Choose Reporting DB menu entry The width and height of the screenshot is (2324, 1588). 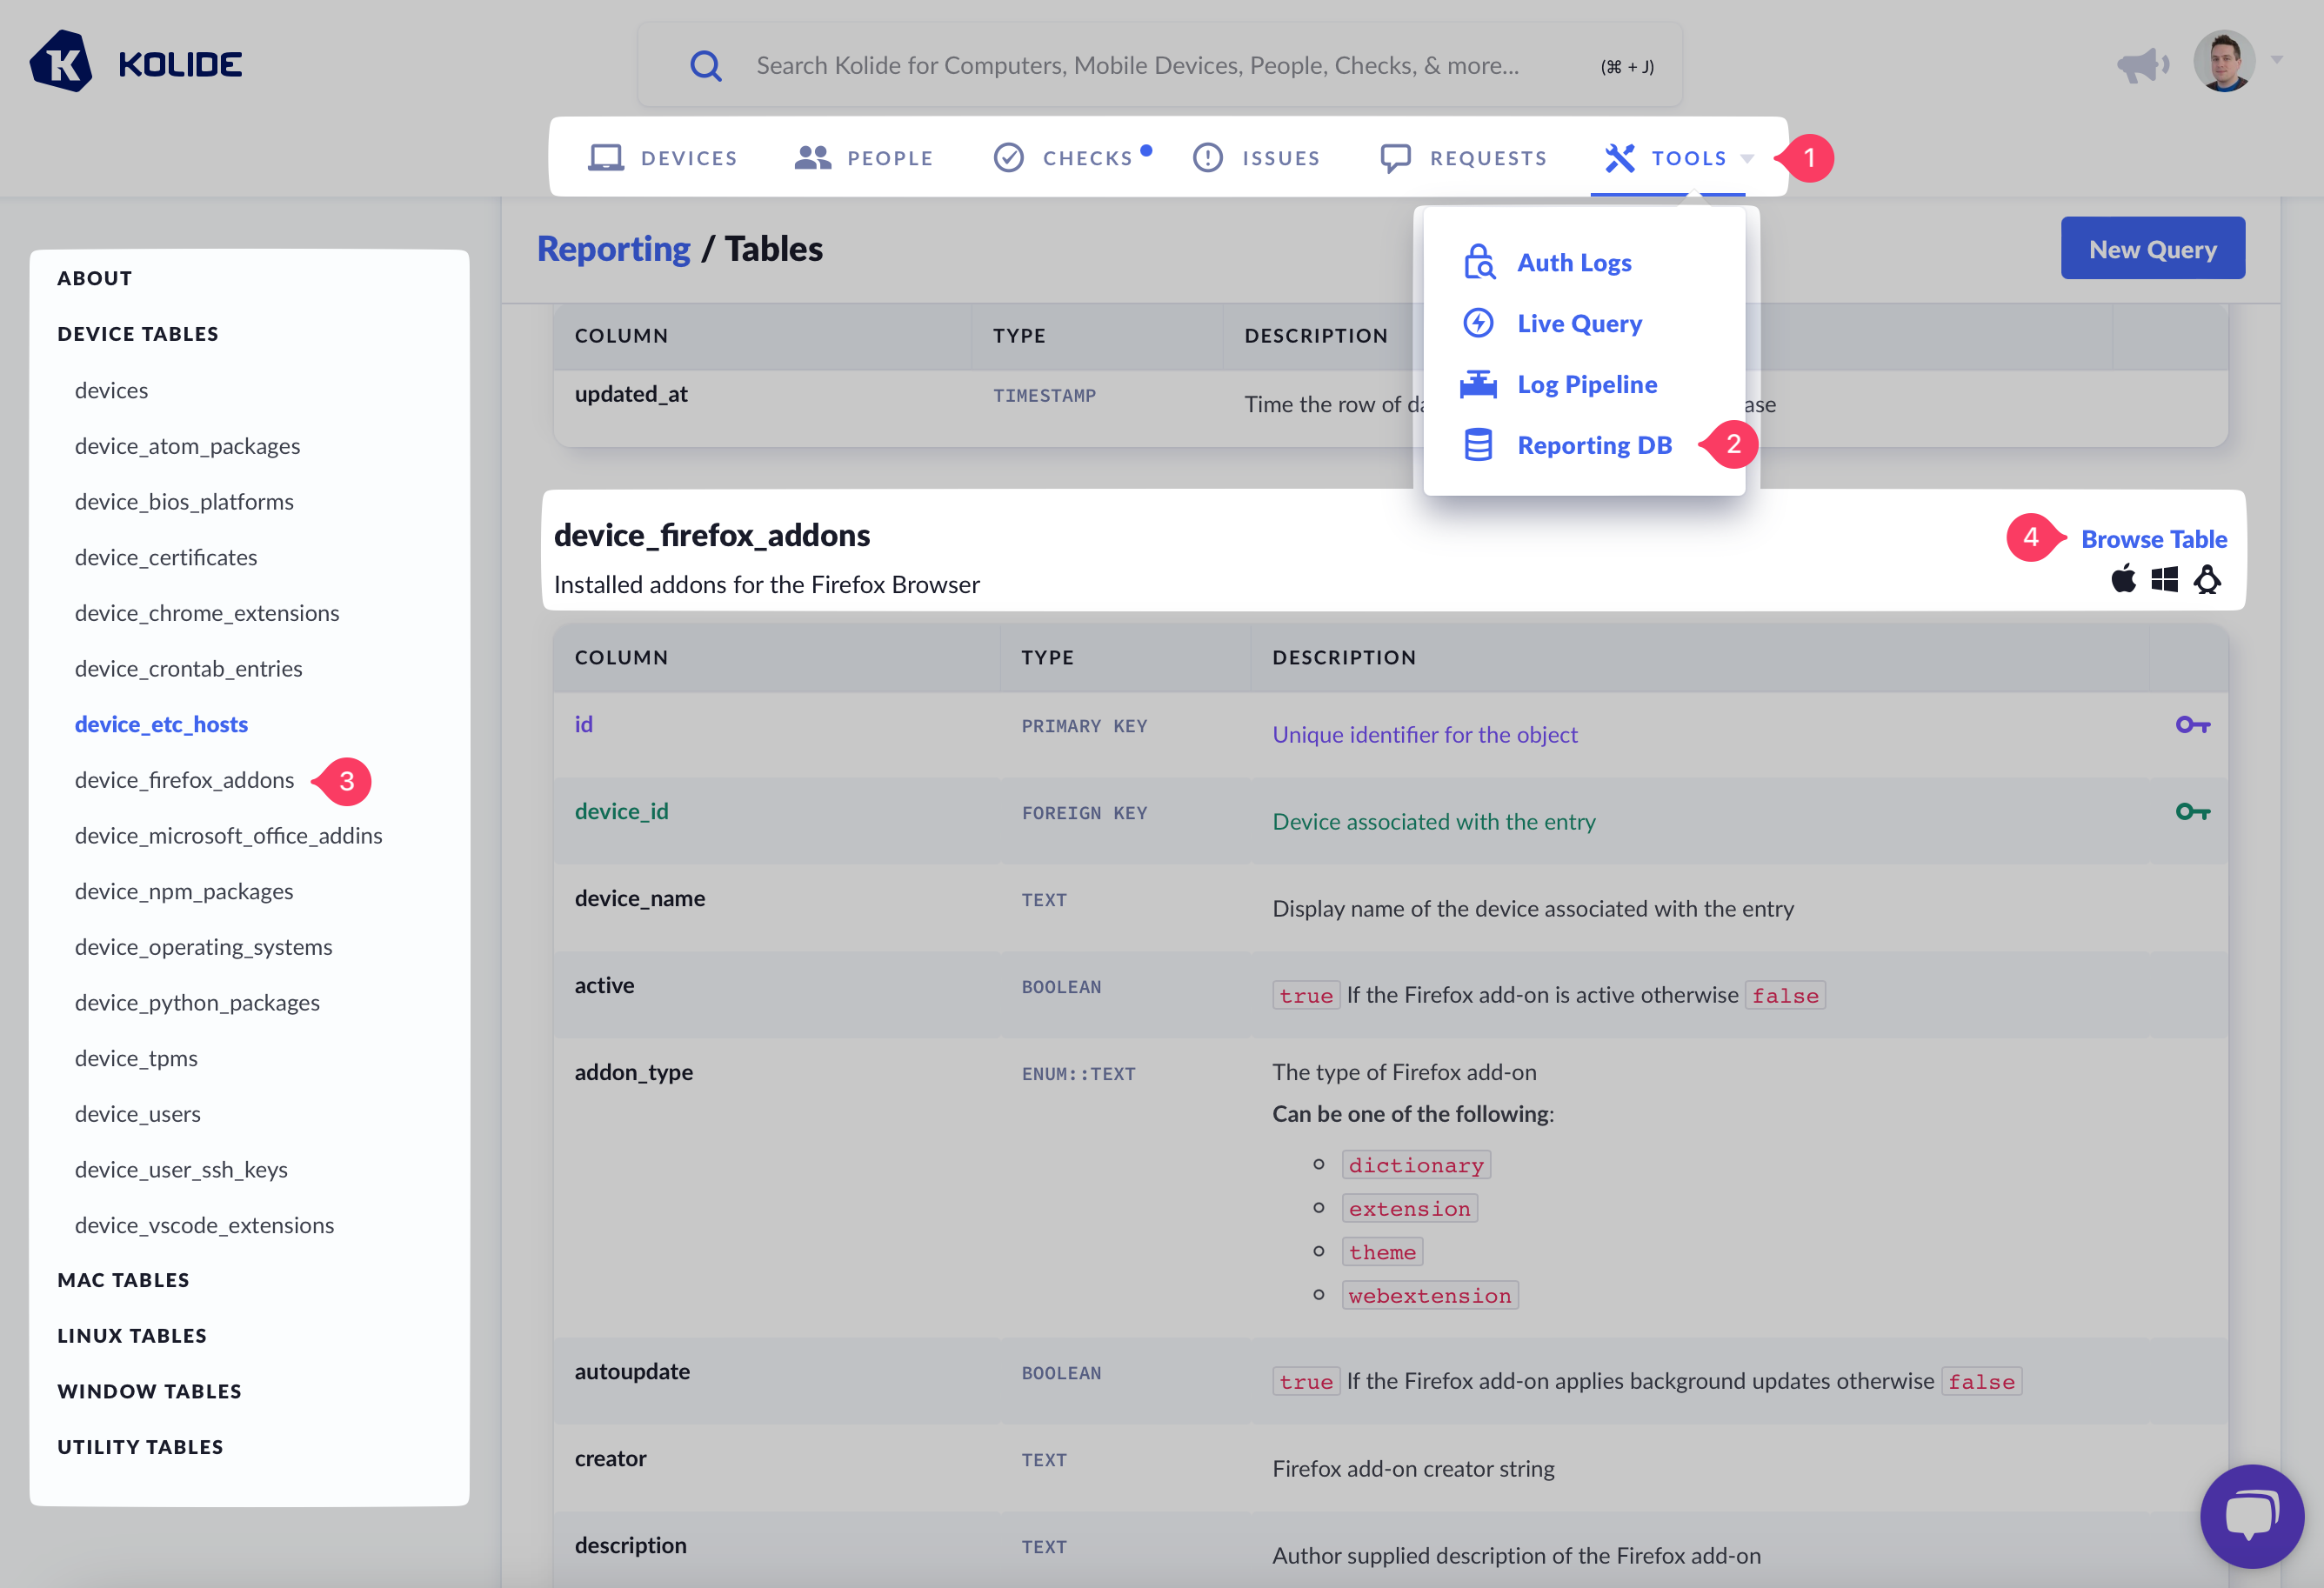(x=1594, y=445)
